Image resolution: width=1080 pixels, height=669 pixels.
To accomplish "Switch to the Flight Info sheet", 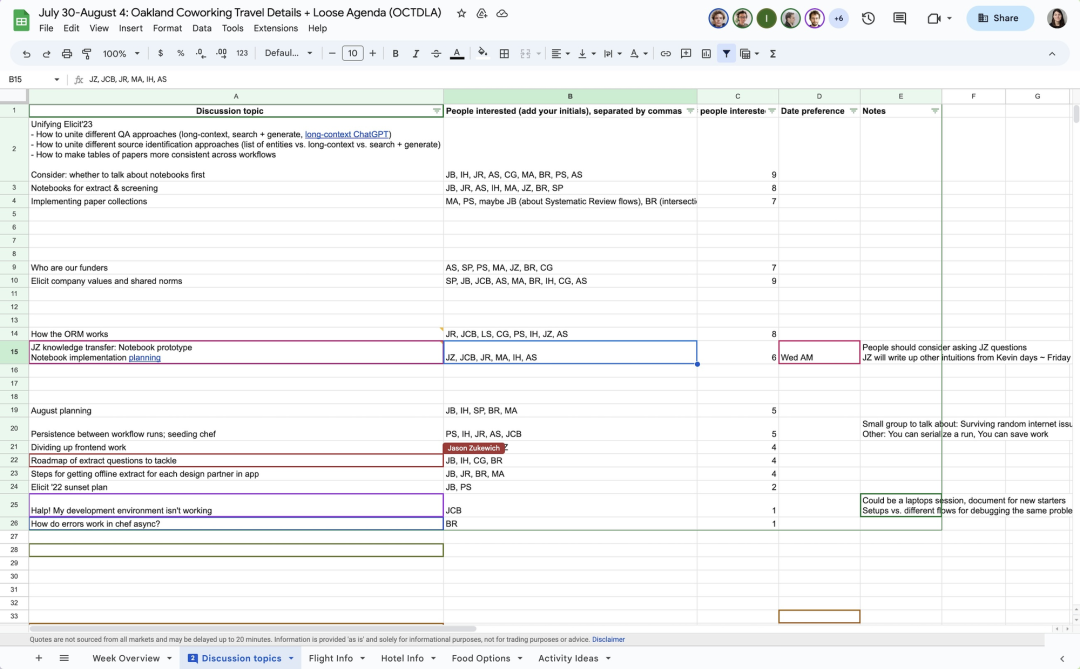I will (331, 658).
